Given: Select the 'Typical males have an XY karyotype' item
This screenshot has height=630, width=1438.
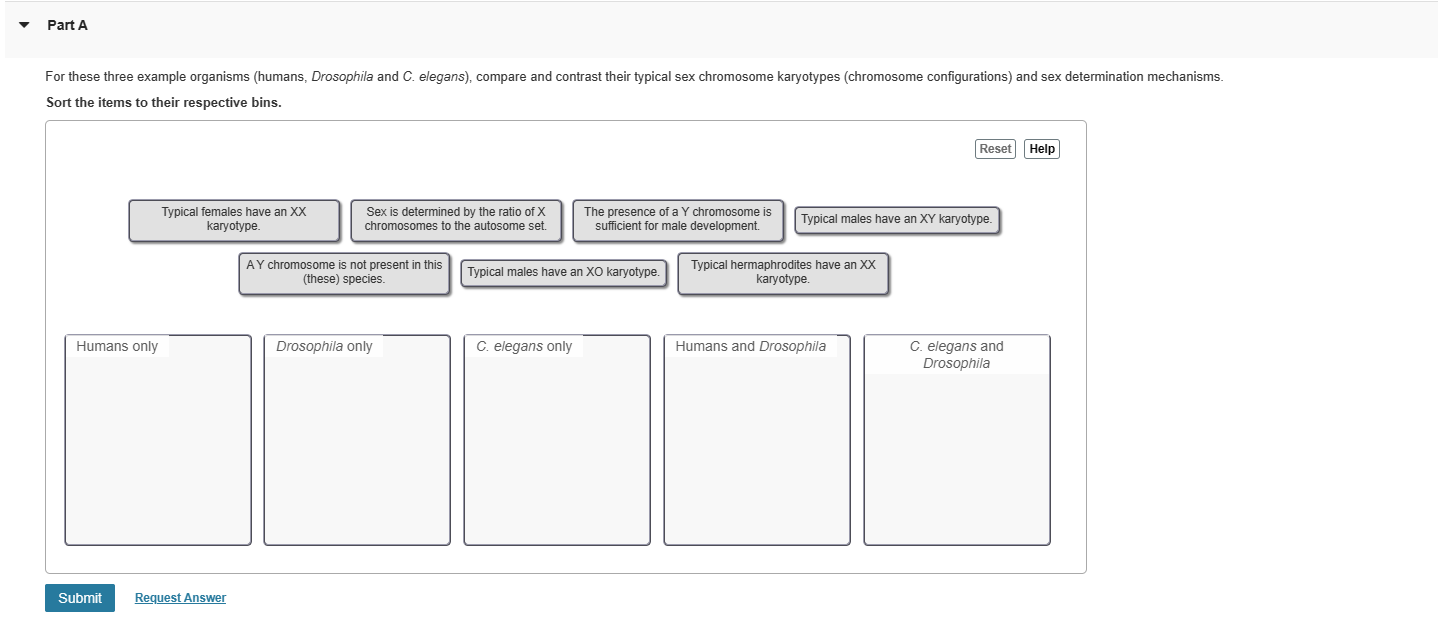Looking at the screenshot, I should (x=895, y=219).
